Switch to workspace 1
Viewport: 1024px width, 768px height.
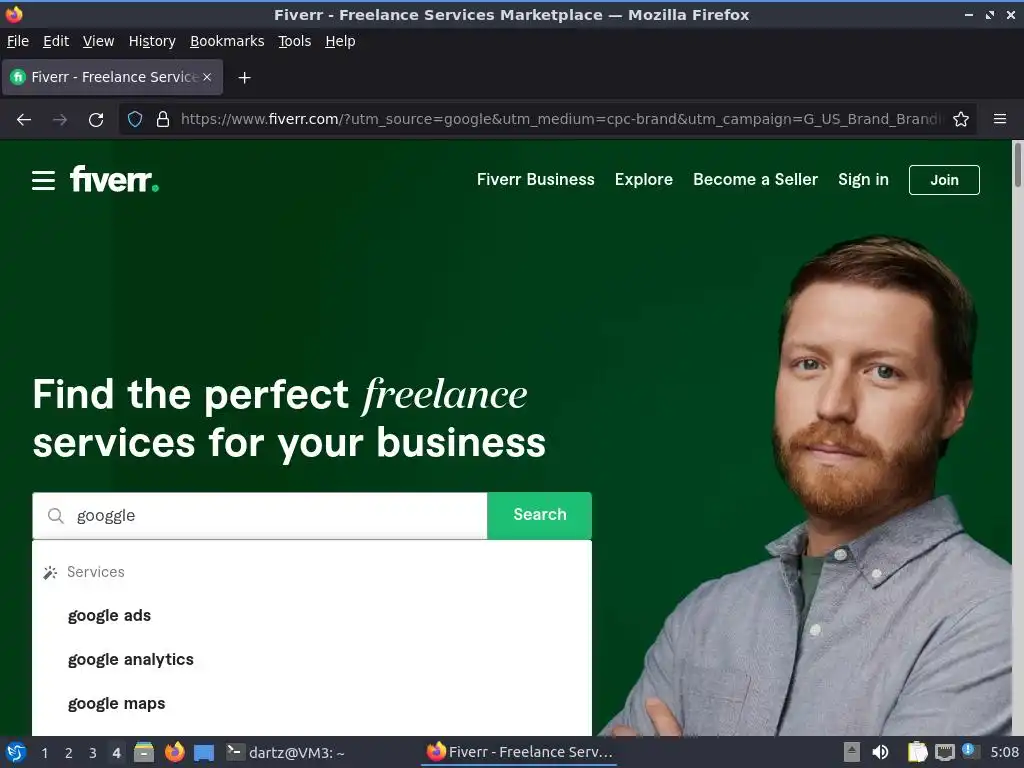44,753
